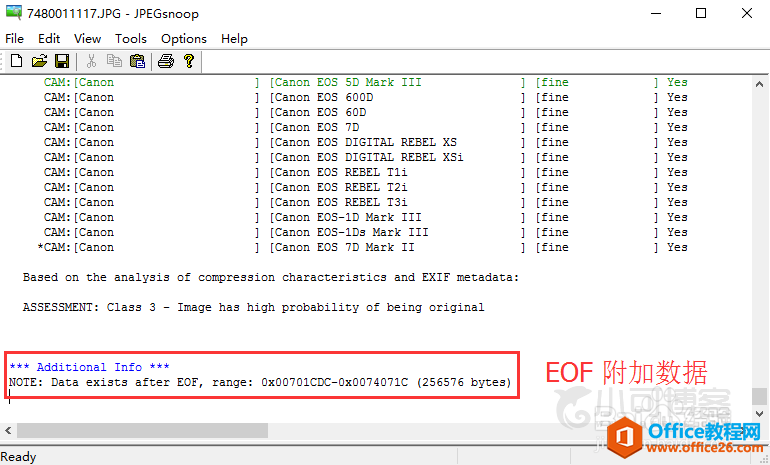Click the Cut scissors icon
770x465 pixels.
[x=91, y=61]
